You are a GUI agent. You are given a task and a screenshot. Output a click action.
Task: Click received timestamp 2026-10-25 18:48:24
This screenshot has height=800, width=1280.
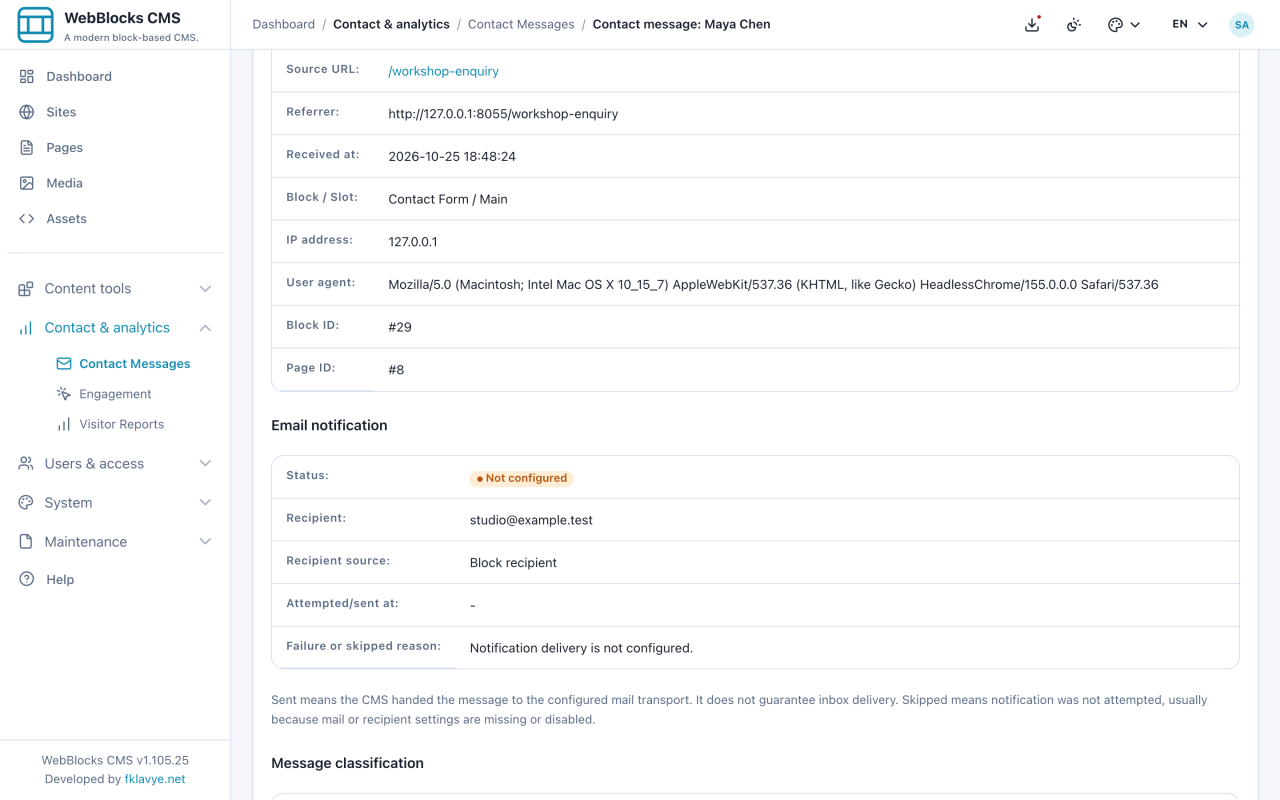452,157
